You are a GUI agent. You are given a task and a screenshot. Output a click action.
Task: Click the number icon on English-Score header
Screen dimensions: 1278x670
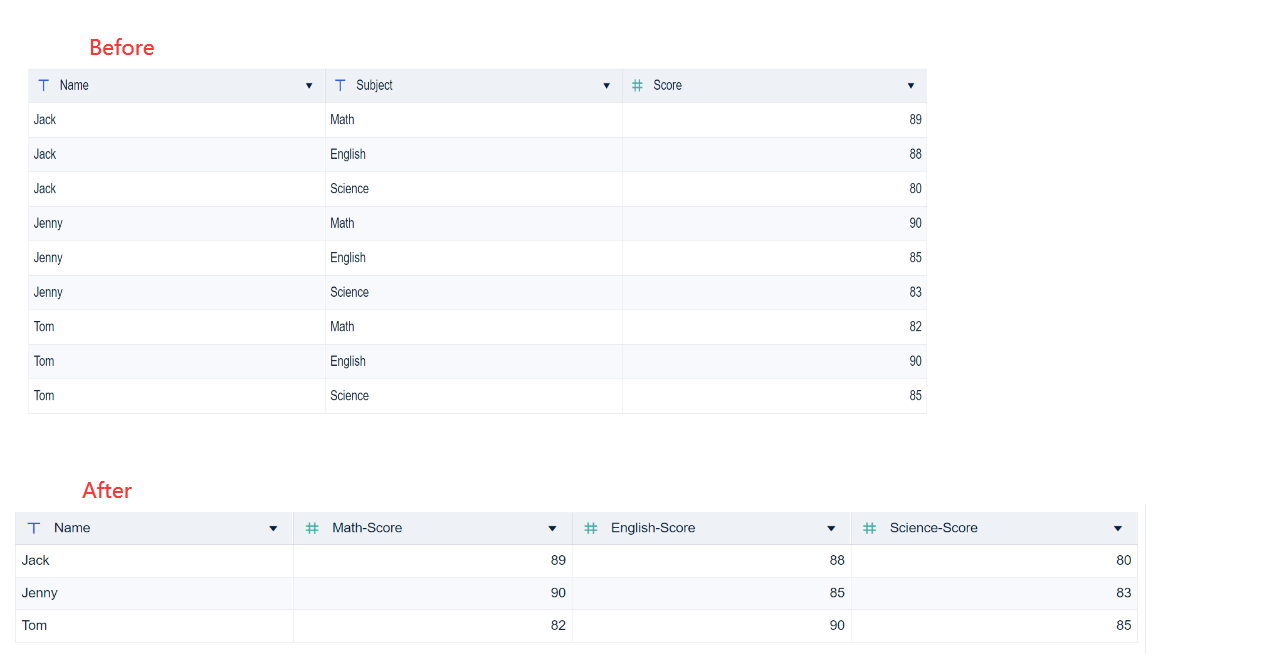pos(591,527)
